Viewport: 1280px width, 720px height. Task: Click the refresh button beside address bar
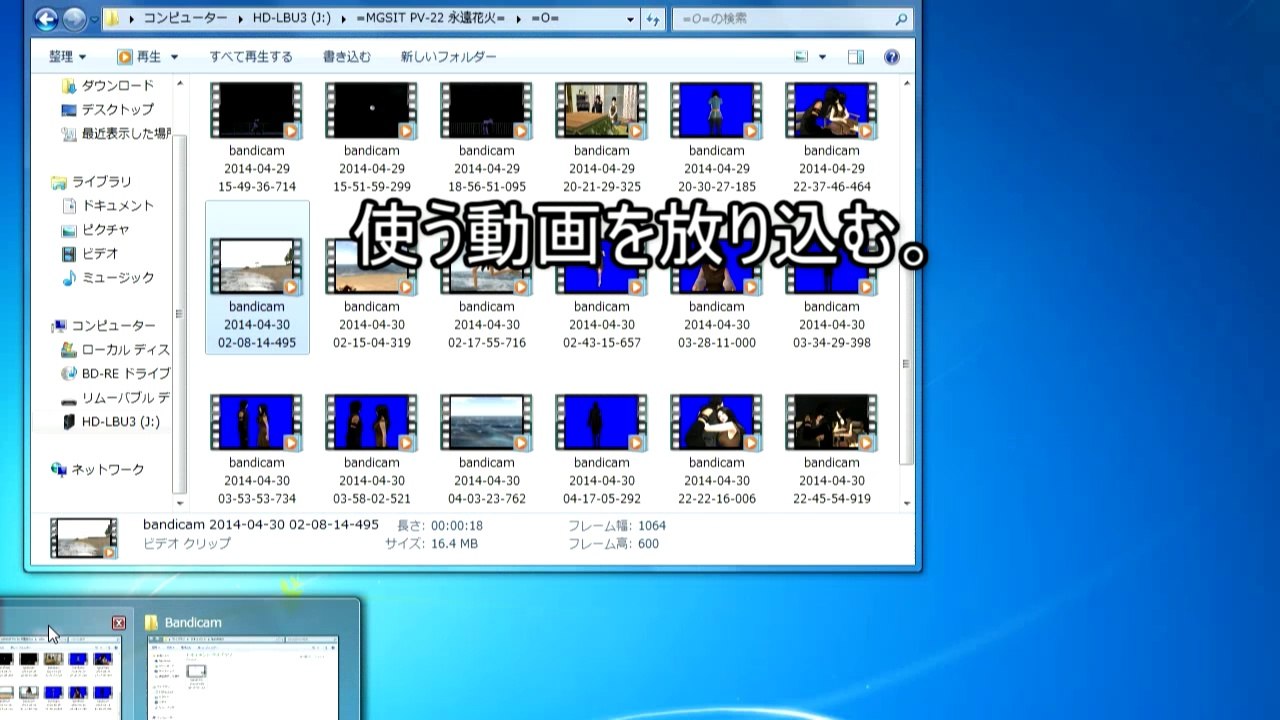653,18
